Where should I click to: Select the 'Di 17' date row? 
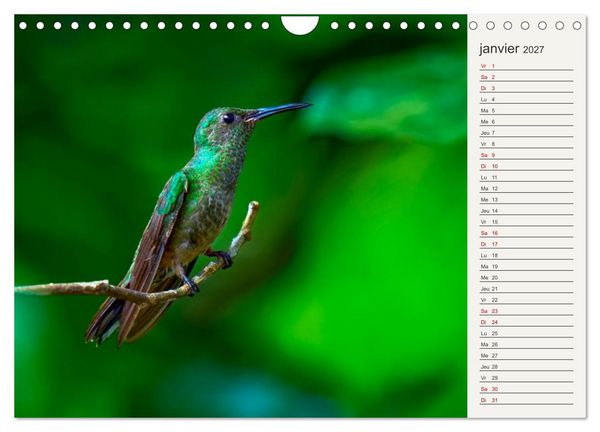click(x=527, y=244)
